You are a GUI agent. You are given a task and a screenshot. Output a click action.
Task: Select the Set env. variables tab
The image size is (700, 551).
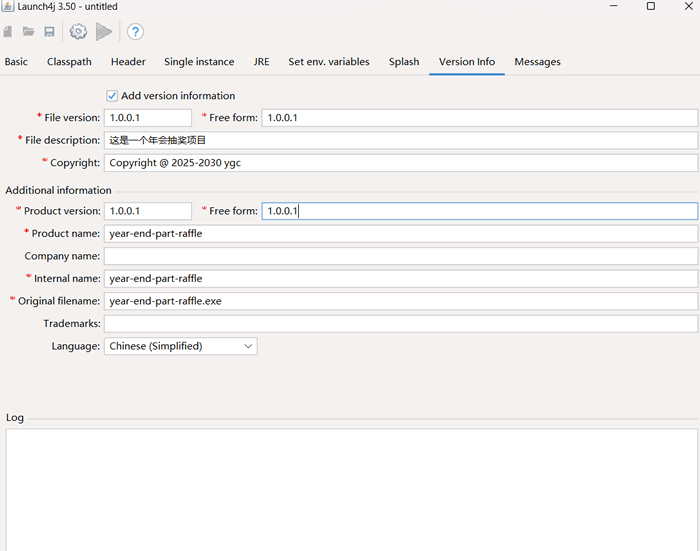329,62
